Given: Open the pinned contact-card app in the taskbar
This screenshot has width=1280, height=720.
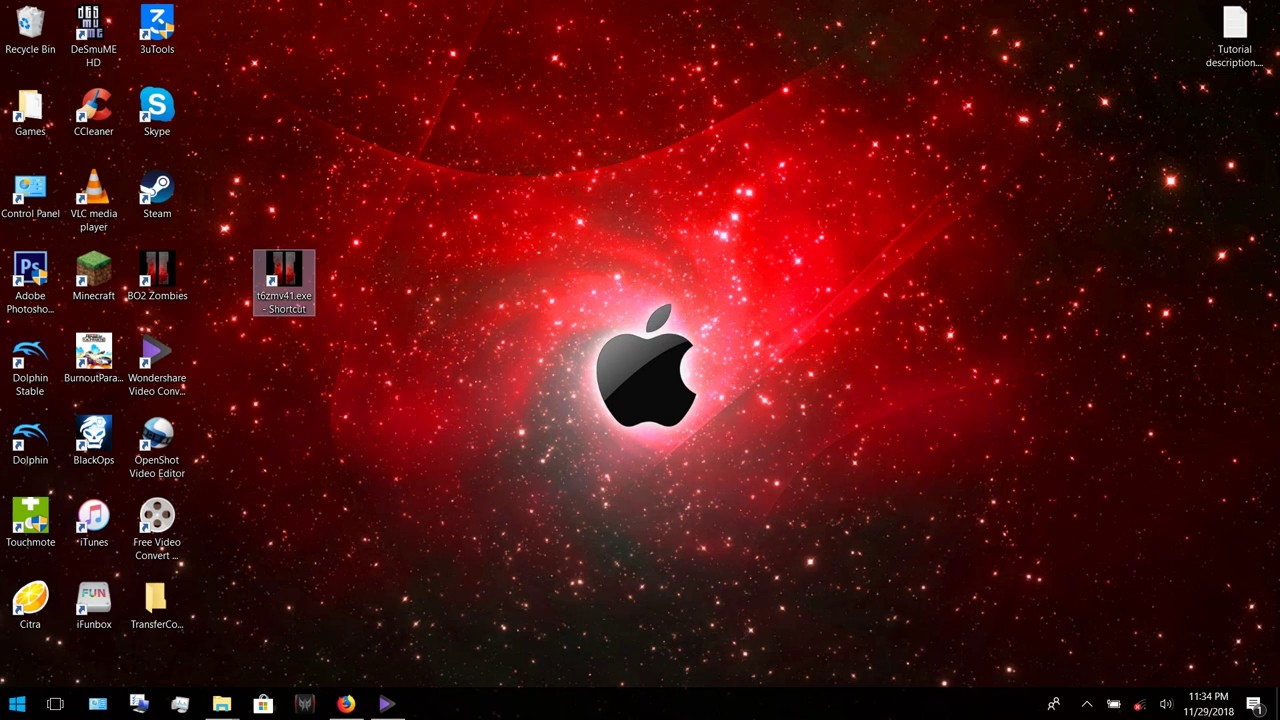Looking at the screenshot, I should (x=97, y=704).
